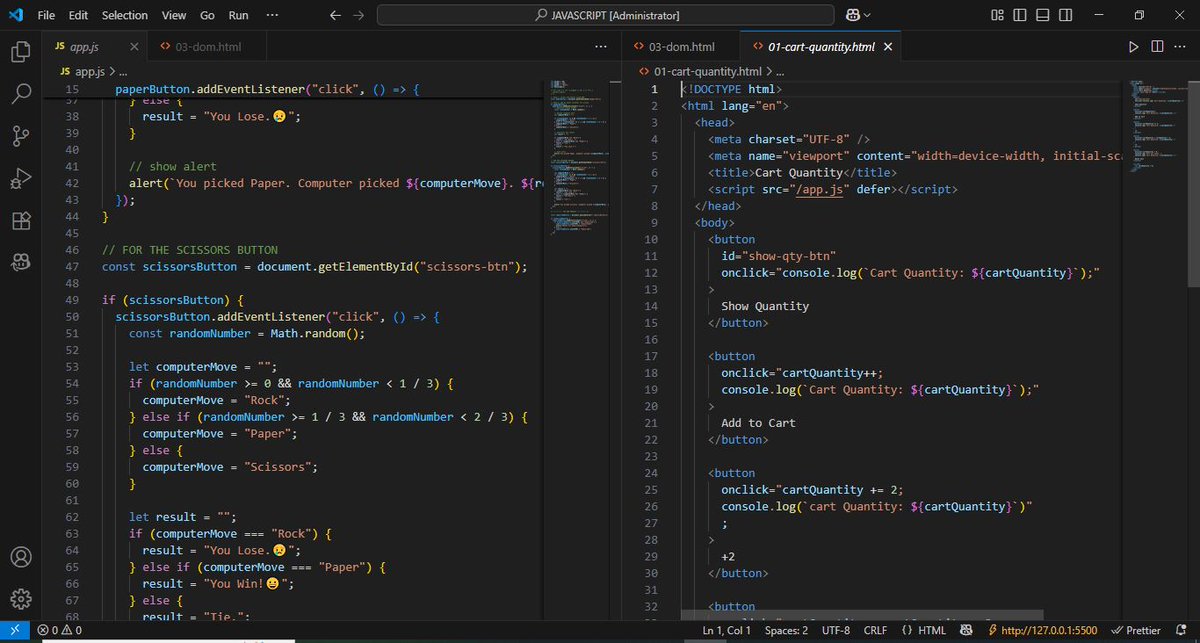
Task: Open the Source Control view
Action: coord(20,135)
